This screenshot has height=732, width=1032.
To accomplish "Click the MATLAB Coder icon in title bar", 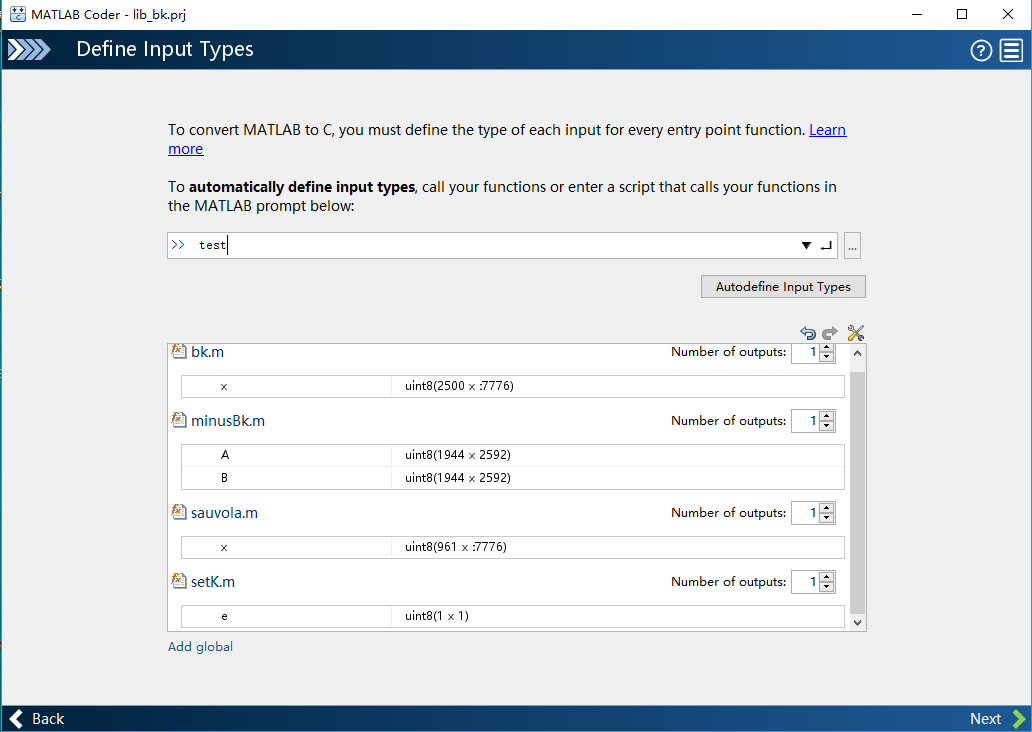I will point(16,14).
